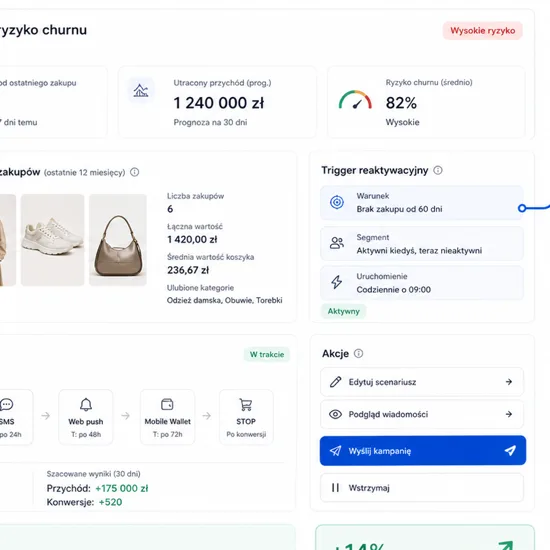
Task: Click the W trakcie status label
Action: point(267,354)
